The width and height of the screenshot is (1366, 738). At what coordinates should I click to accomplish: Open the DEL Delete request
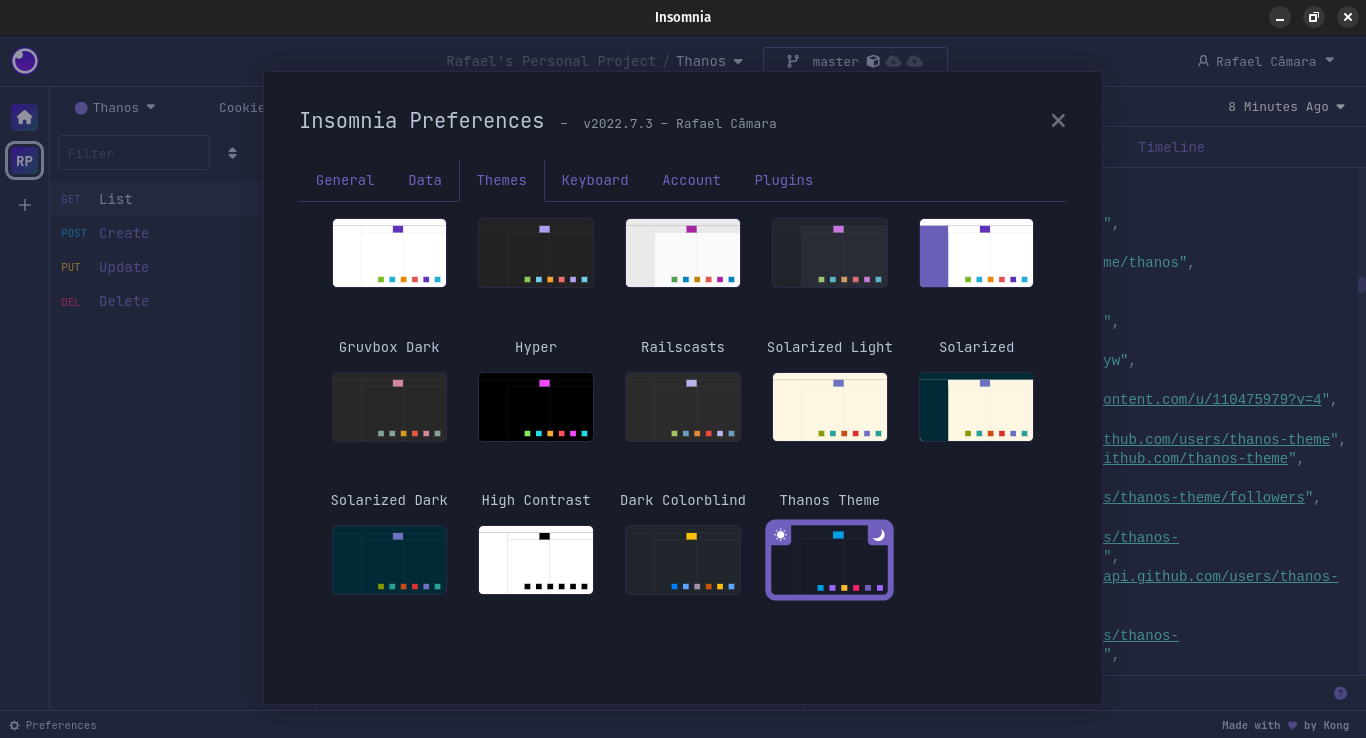click(x=157, y=301)
